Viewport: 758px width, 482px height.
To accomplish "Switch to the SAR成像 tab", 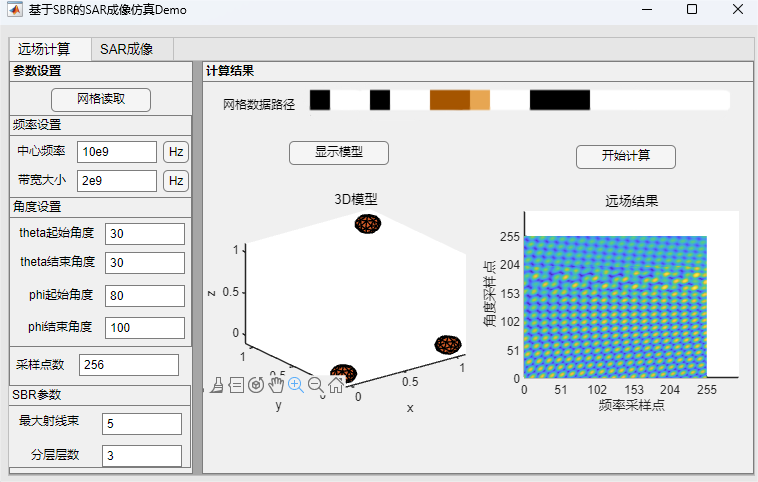I will tap(126, 49).
